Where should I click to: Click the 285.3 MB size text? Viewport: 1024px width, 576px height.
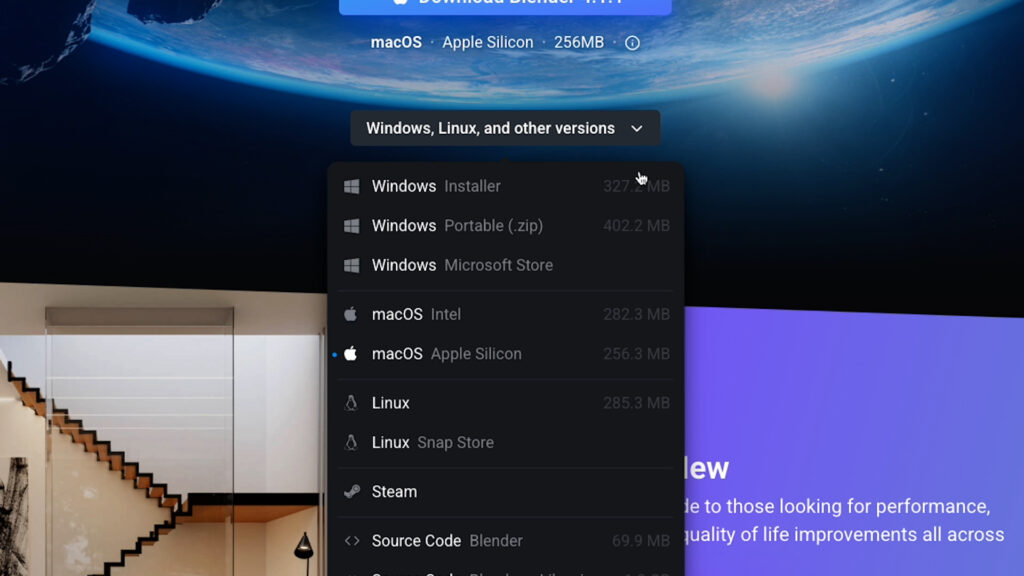(x=636, y=403)
